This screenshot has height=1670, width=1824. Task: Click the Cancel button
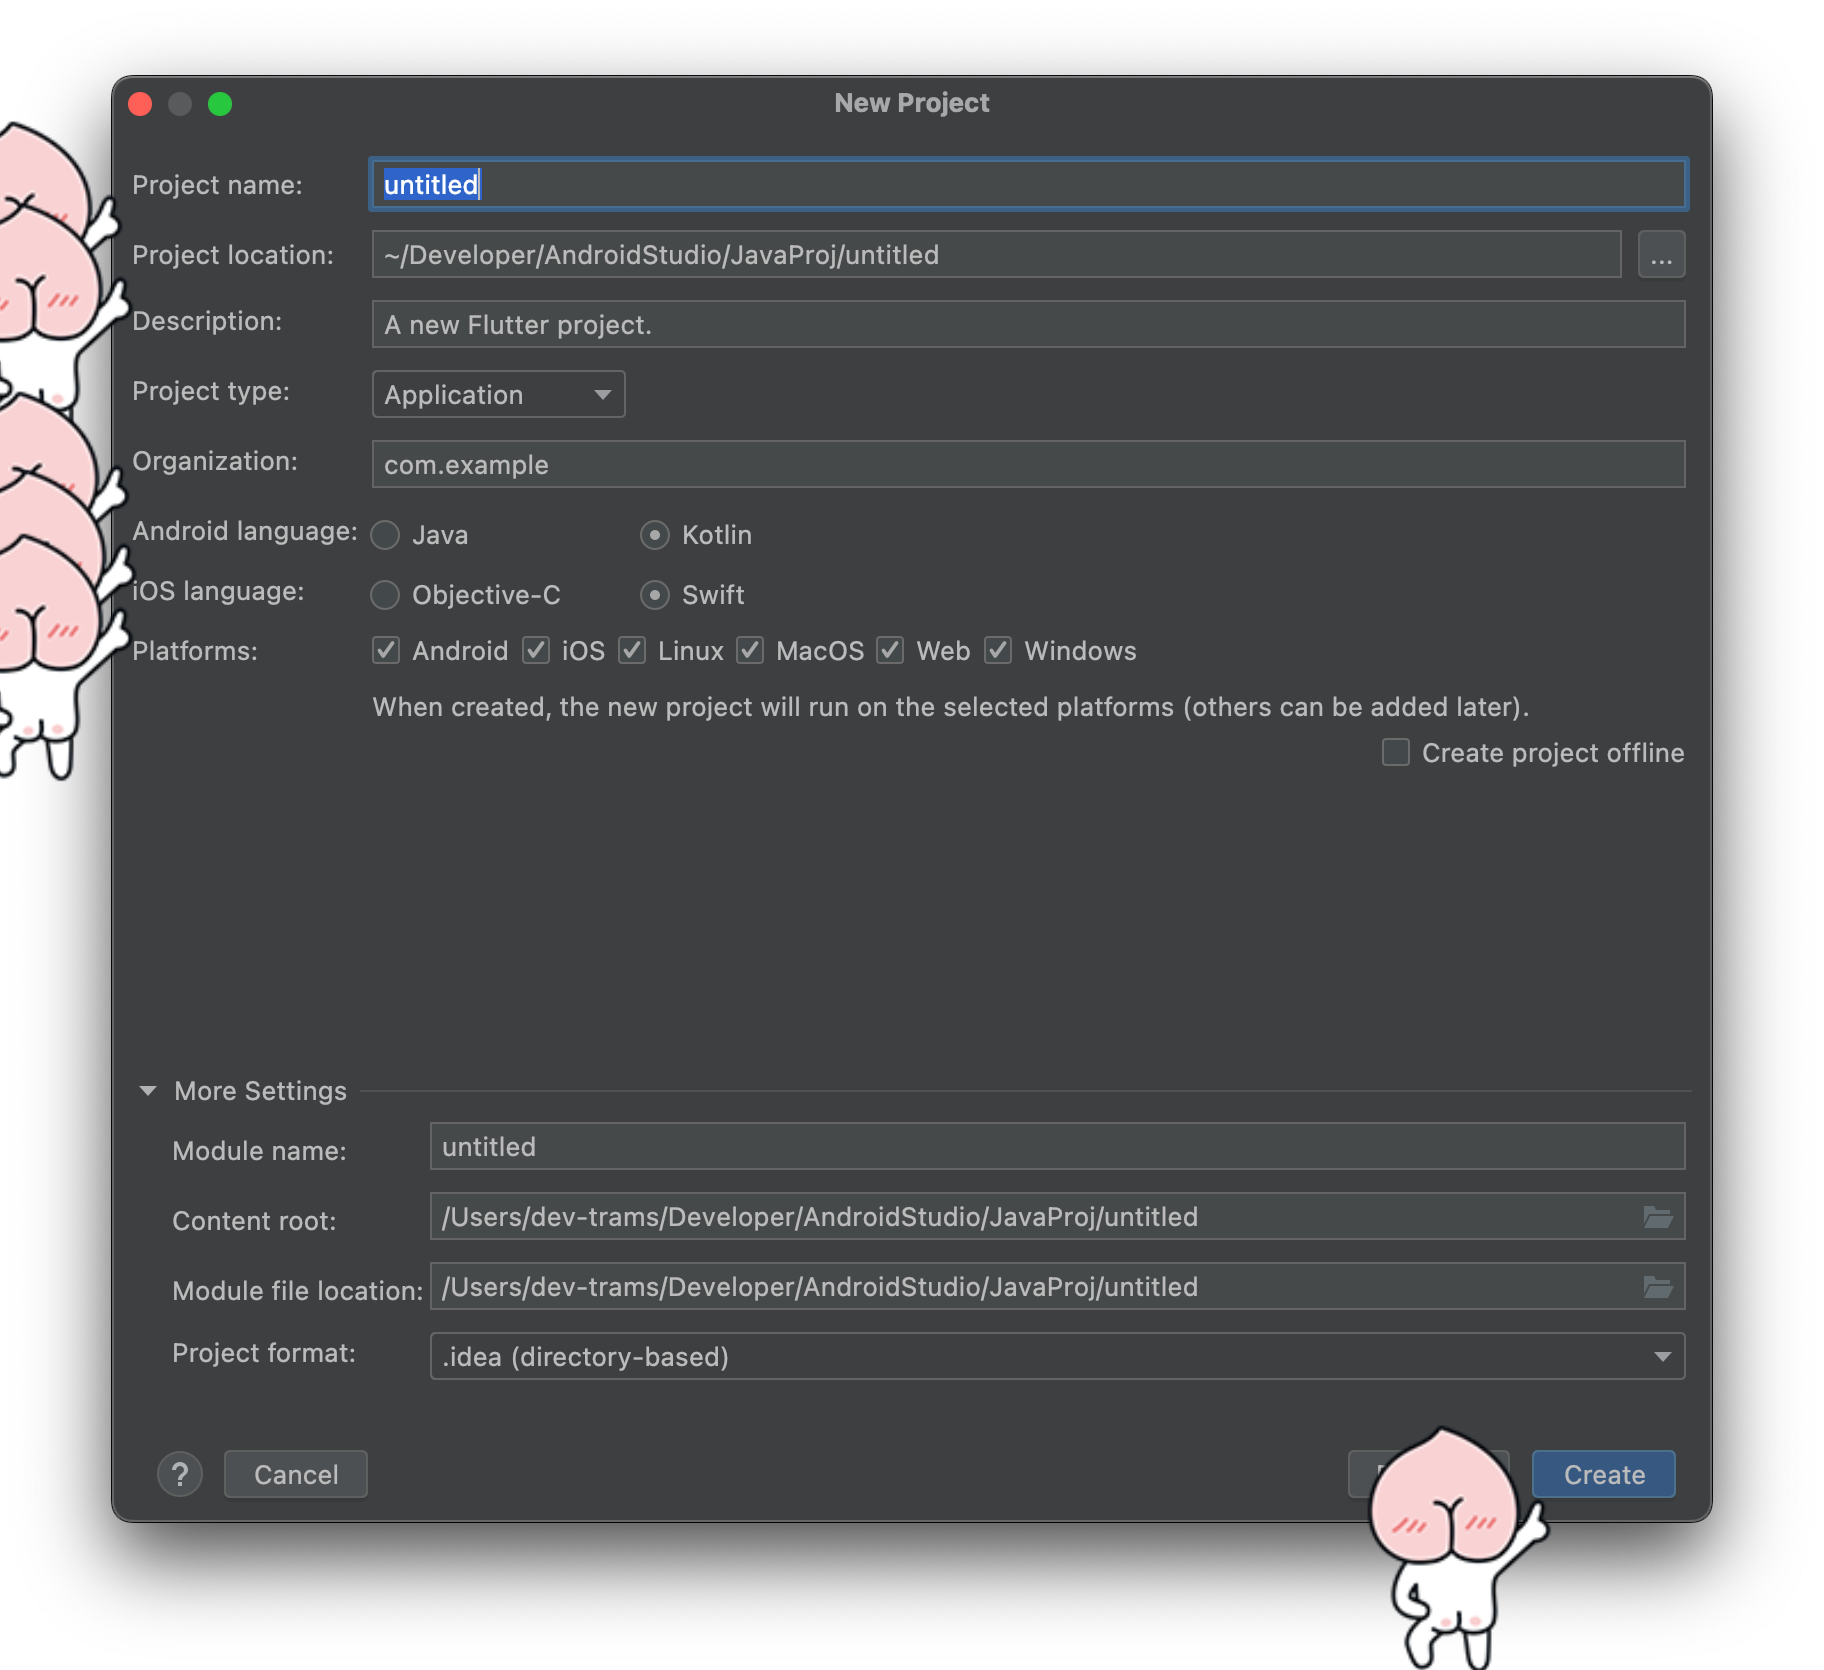[296, 1474]
